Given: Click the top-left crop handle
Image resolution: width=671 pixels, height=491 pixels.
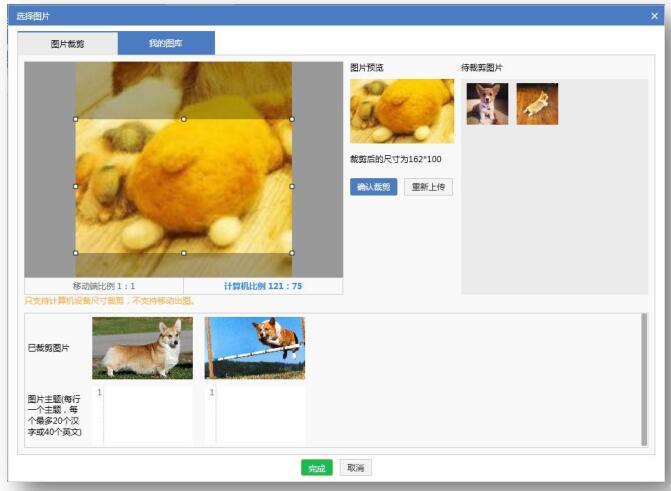Looking at the screenshot, I should click(76, 119).
